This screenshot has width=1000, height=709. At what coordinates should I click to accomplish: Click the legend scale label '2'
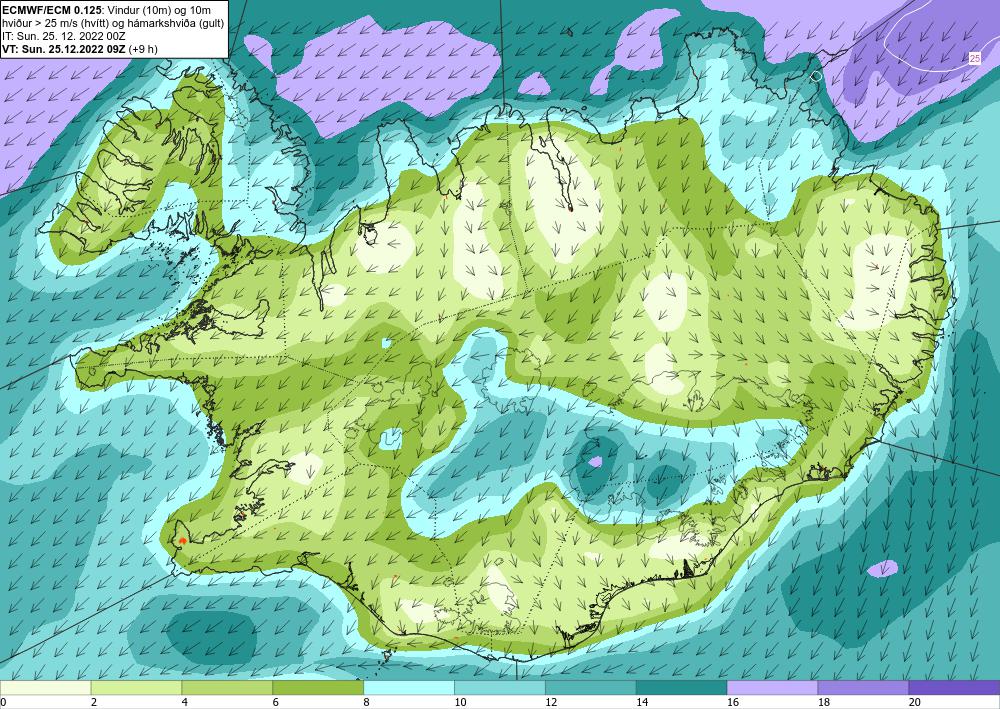tap(94, 703)
